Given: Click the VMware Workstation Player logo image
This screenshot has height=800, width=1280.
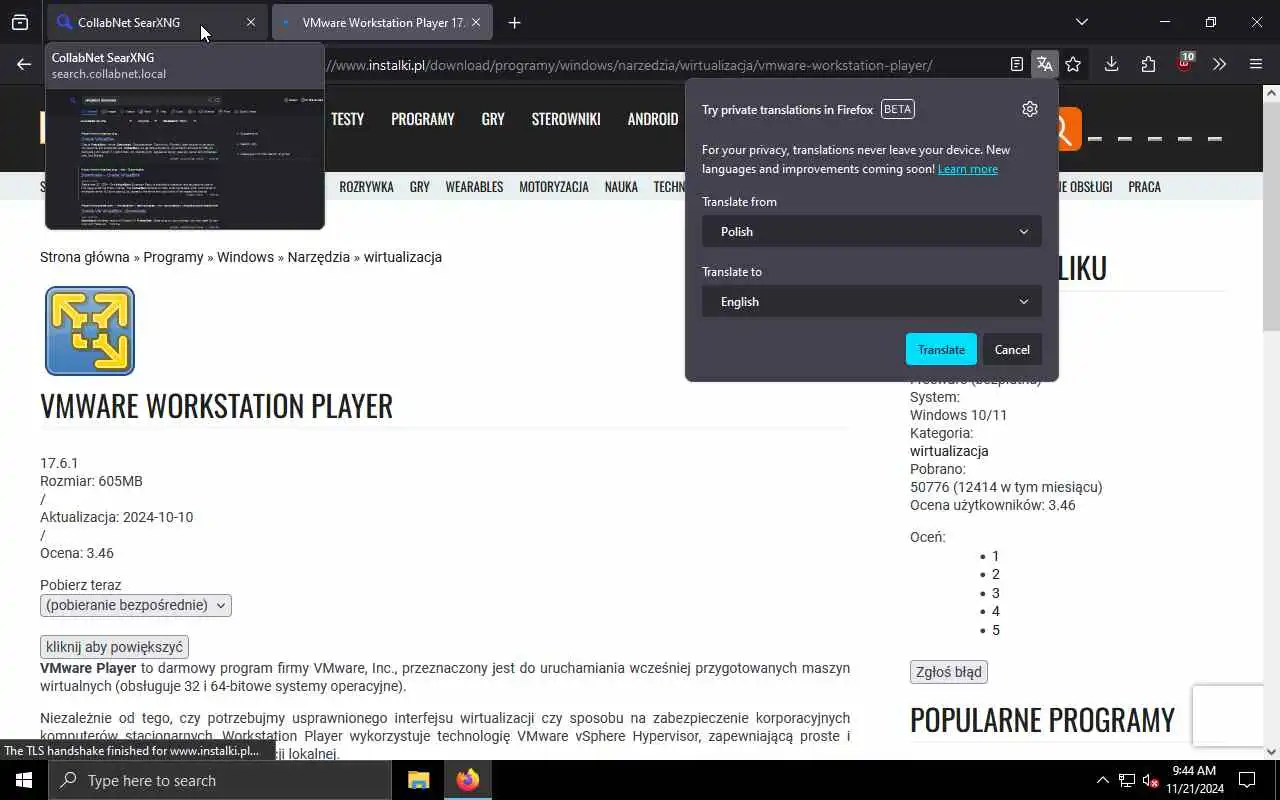Looking at the screenshot, I should tap(90, 331).
